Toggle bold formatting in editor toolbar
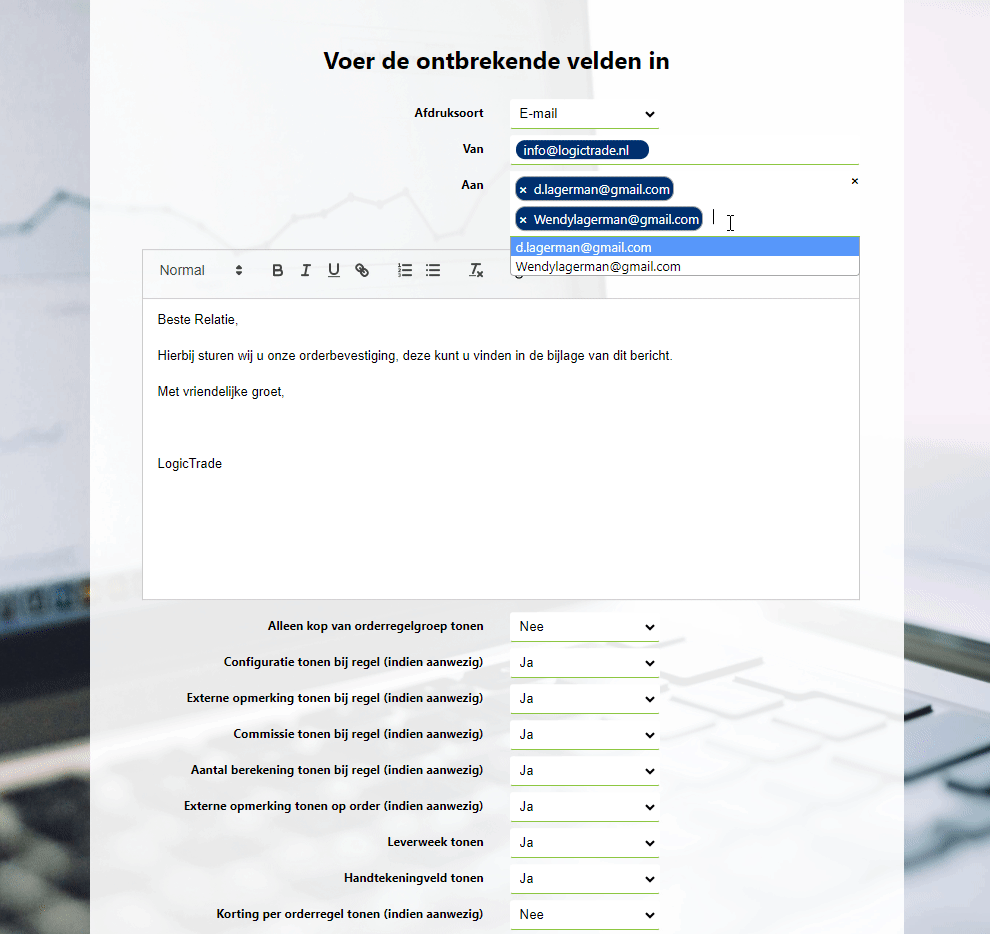 tap(278, 270)
